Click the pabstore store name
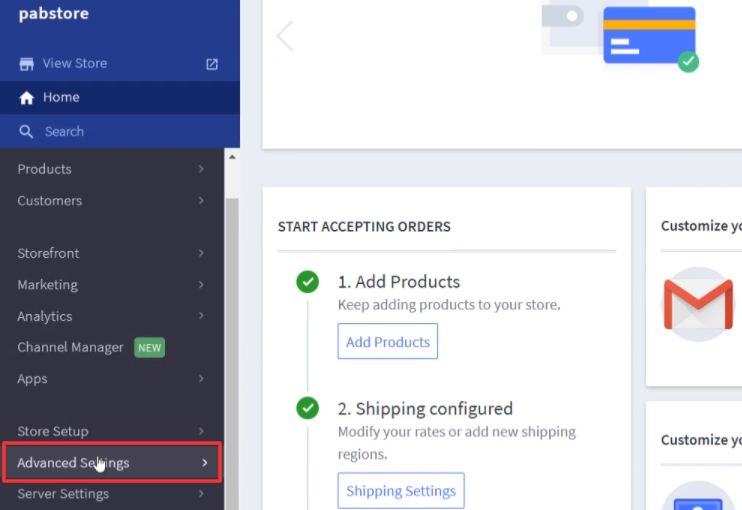This screenshot has height=510, width=742. pyautogui.click(x=53, y=14)
